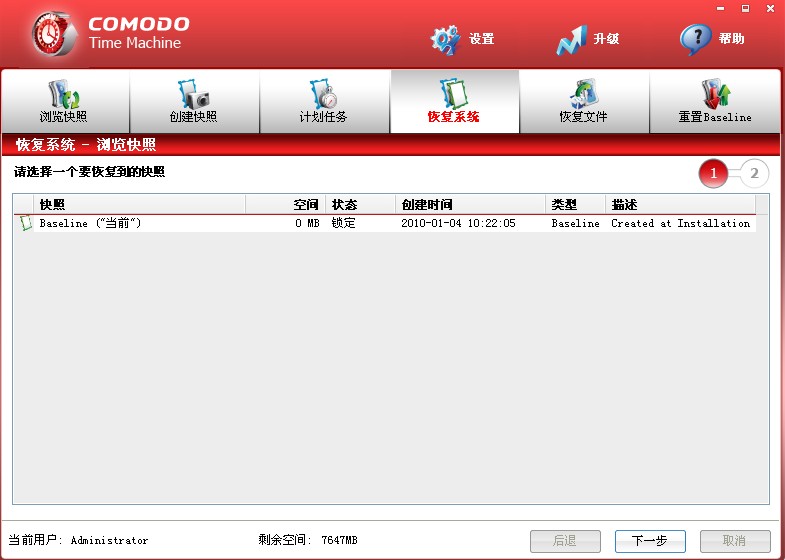Sort by the 创建时间 column header
Screen dimensions: 785x560
(x=471, y=204)
